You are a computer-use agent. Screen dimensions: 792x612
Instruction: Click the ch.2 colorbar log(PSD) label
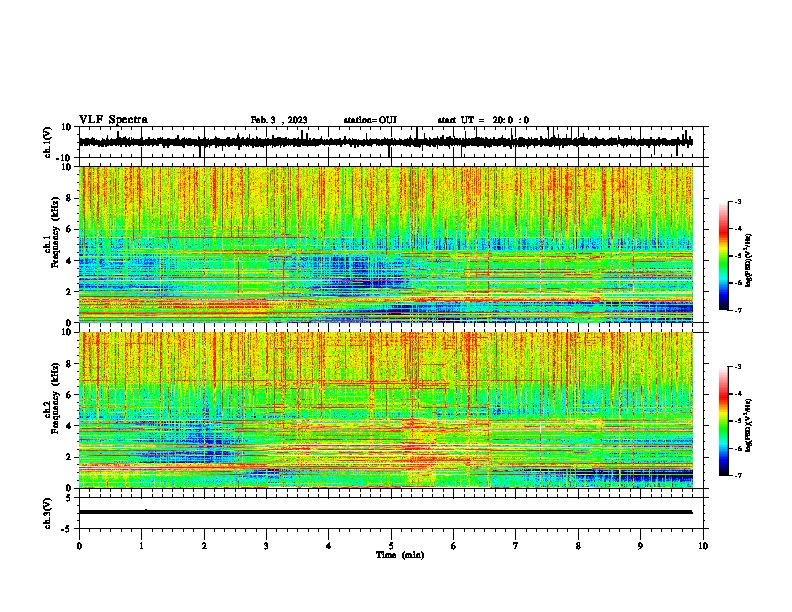pyautogui.click(x=748, y=425)
